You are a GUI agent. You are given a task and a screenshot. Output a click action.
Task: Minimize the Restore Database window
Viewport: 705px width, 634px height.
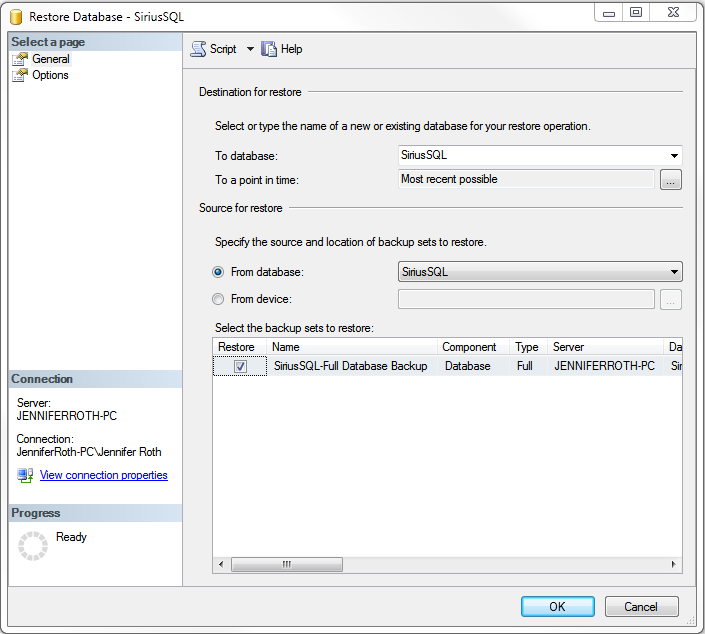(609, 13)
